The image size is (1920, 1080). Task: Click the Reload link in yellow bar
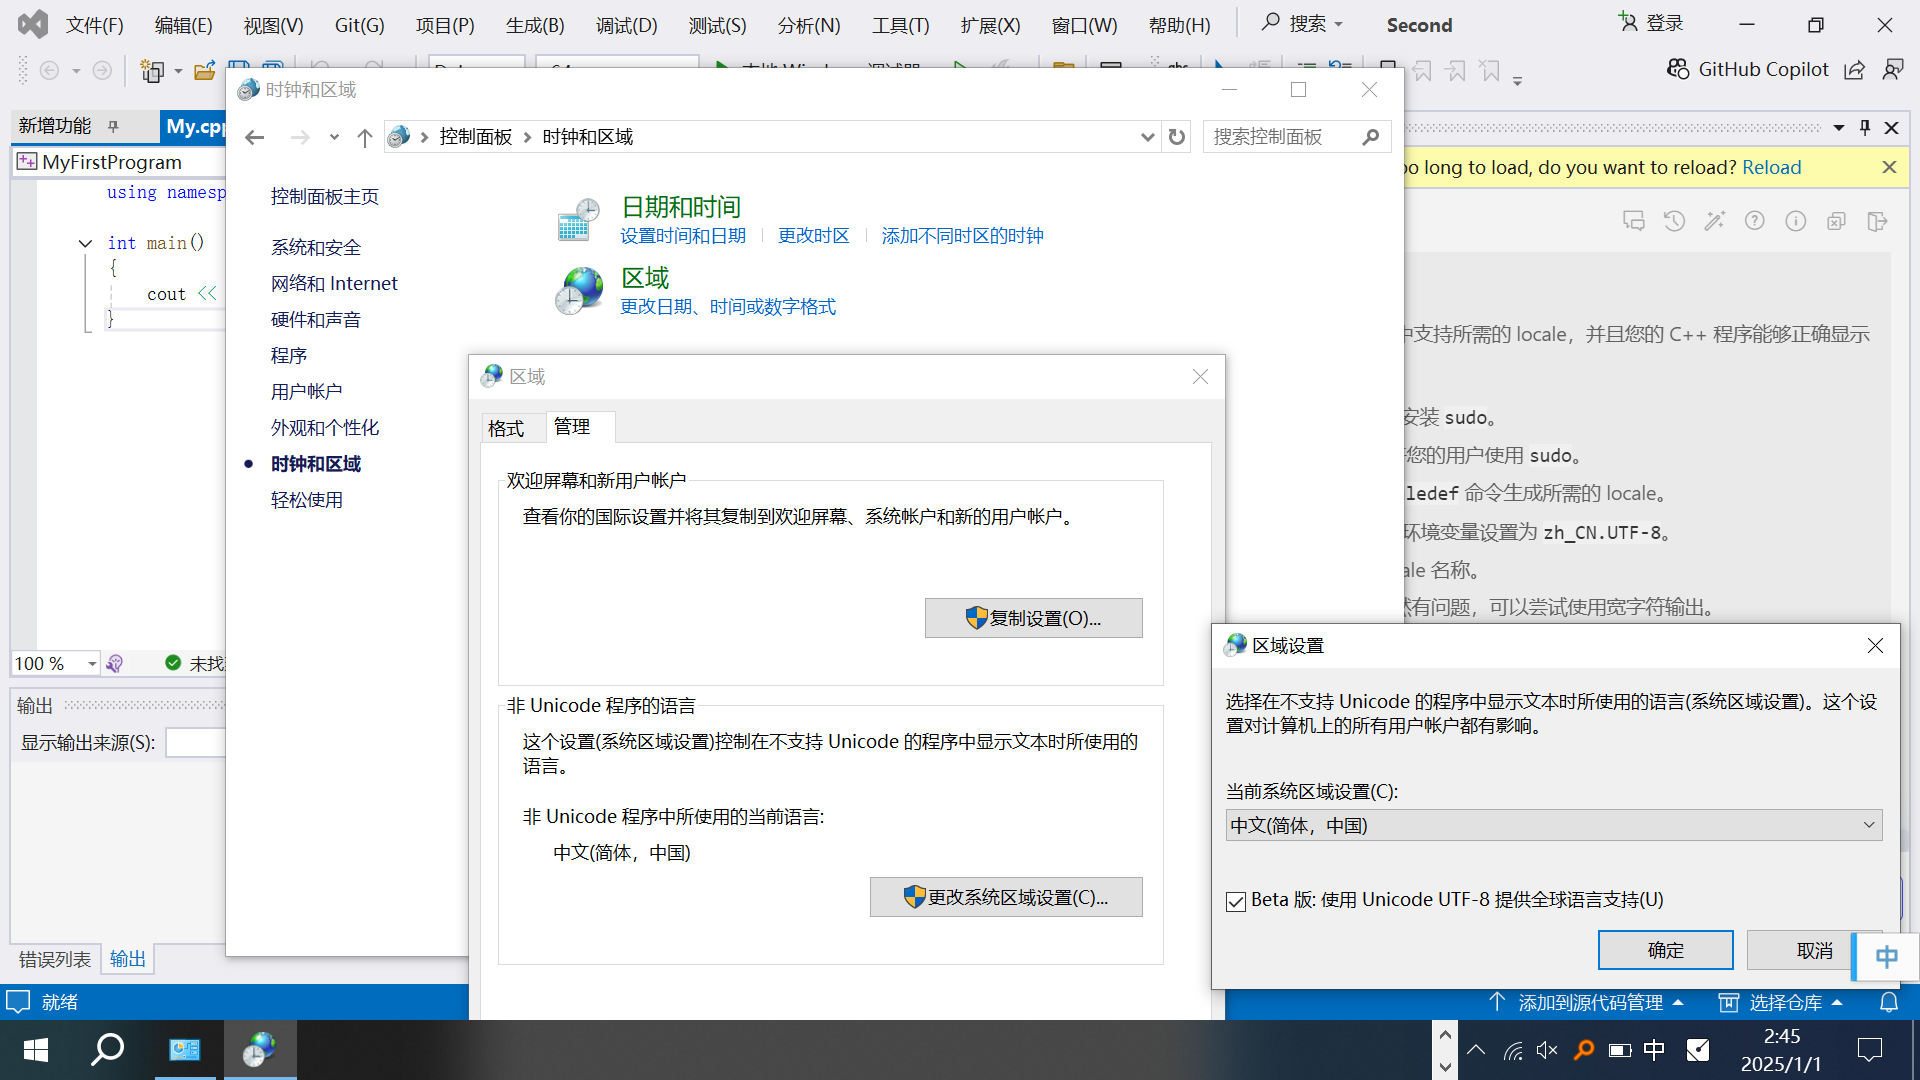(x=1771, y=167)
